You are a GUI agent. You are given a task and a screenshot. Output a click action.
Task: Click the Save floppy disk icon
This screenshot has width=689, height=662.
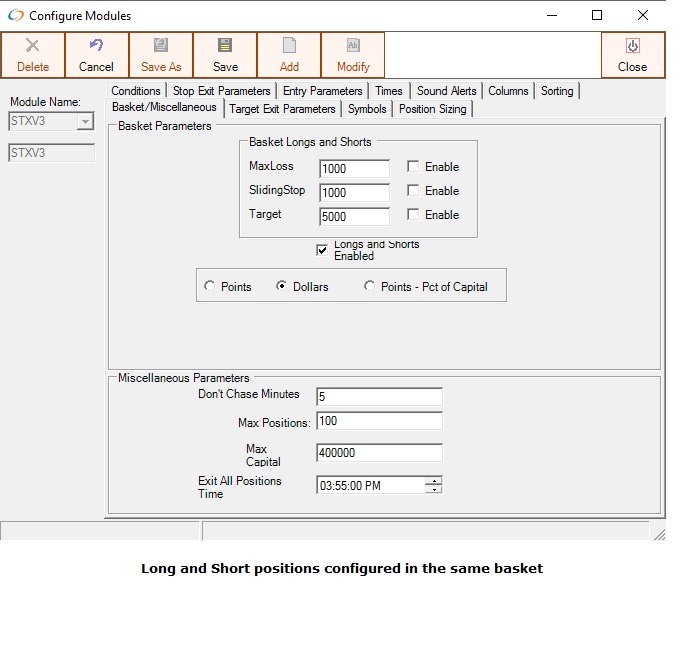coord(225,46)
